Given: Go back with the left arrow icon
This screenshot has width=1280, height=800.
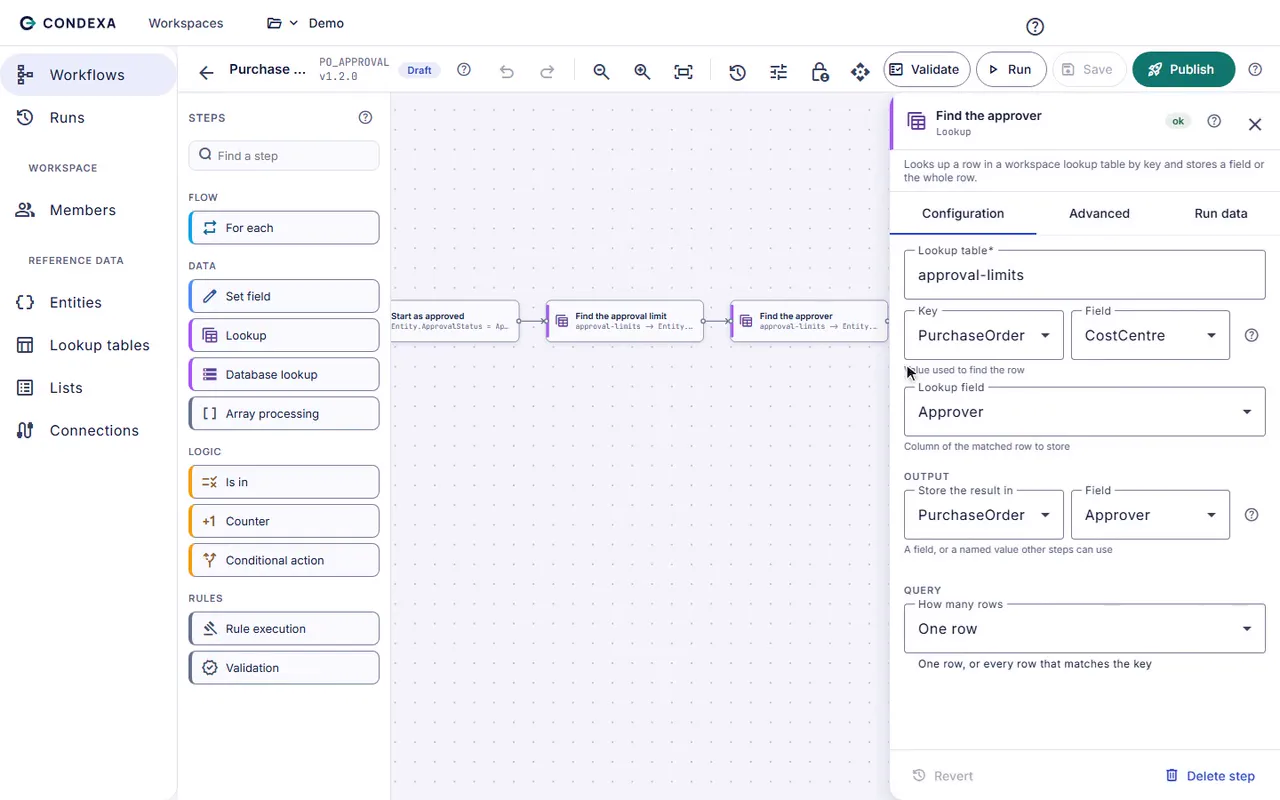Looking at the screenshot, I should click(x=206, y=72).
